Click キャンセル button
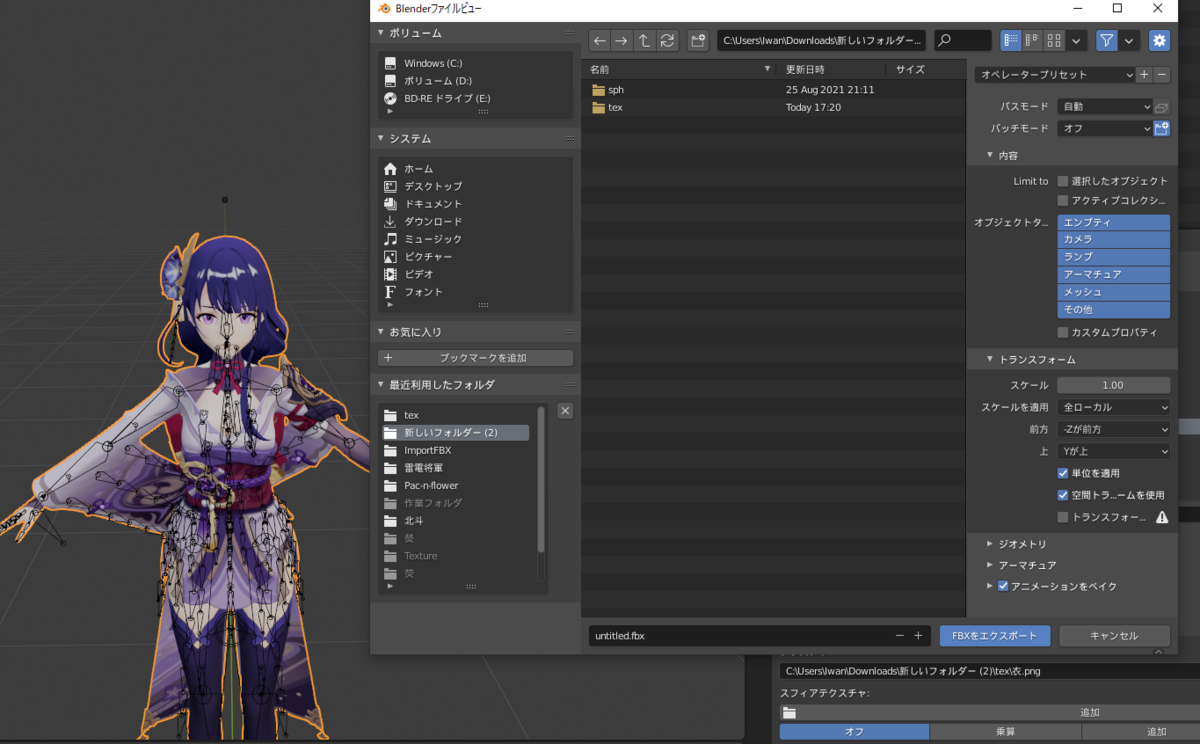The height and width of the screenshot is (744, 1200). click(x=1114, y=635)
